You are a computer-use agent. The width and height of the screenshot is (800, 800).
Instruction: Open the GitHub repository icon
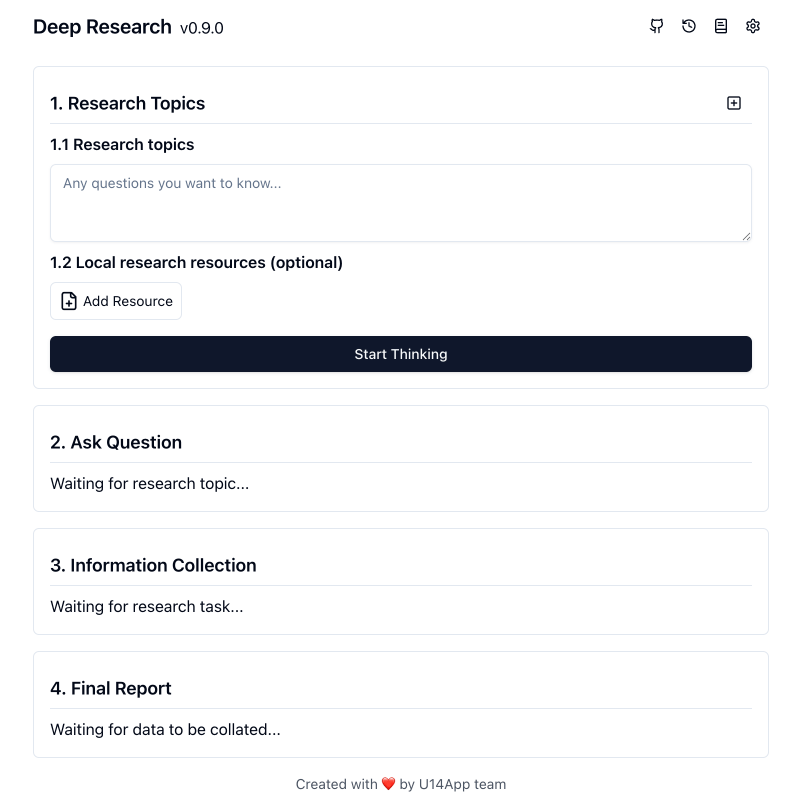[x=657, y=27]
